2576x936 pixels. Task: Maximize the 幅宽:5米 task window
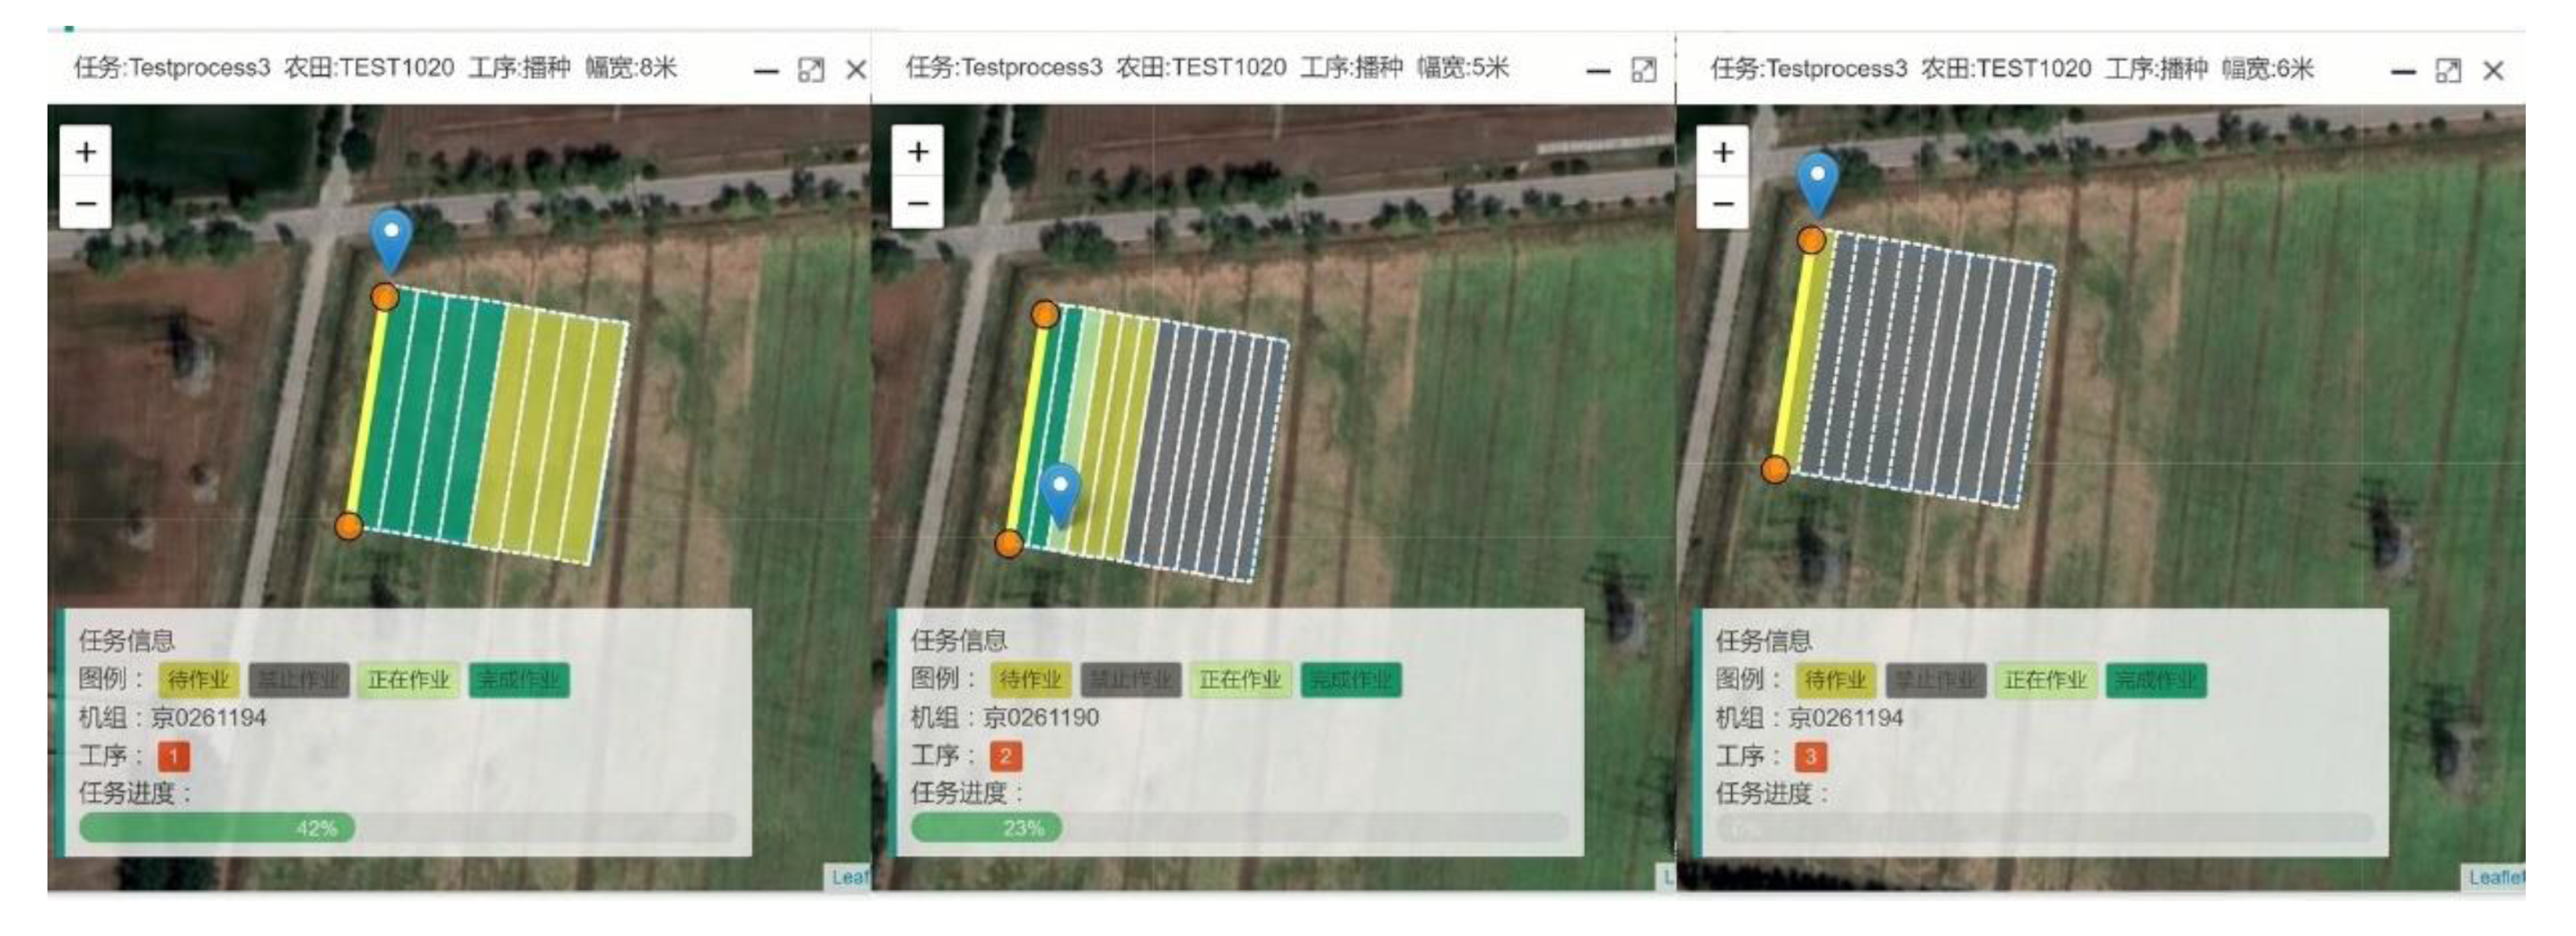pyautogui.click(x=1643, y=70)
